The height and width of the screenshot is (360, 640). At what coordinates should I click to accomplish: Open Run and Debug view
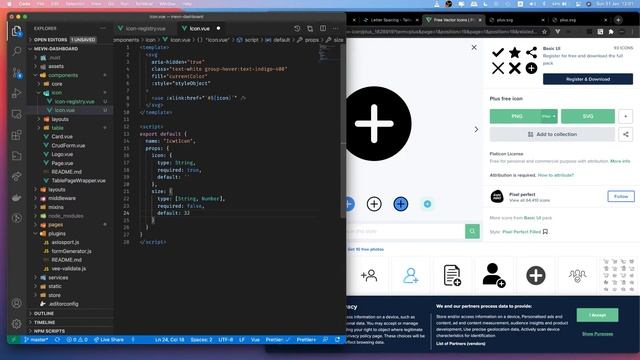click(16, 93)
